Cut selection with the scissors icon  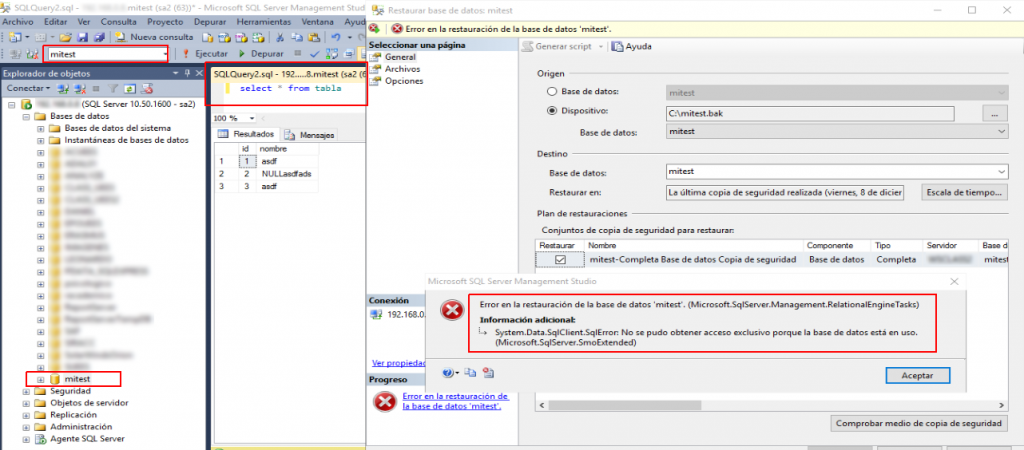click(x=280, y=37)
